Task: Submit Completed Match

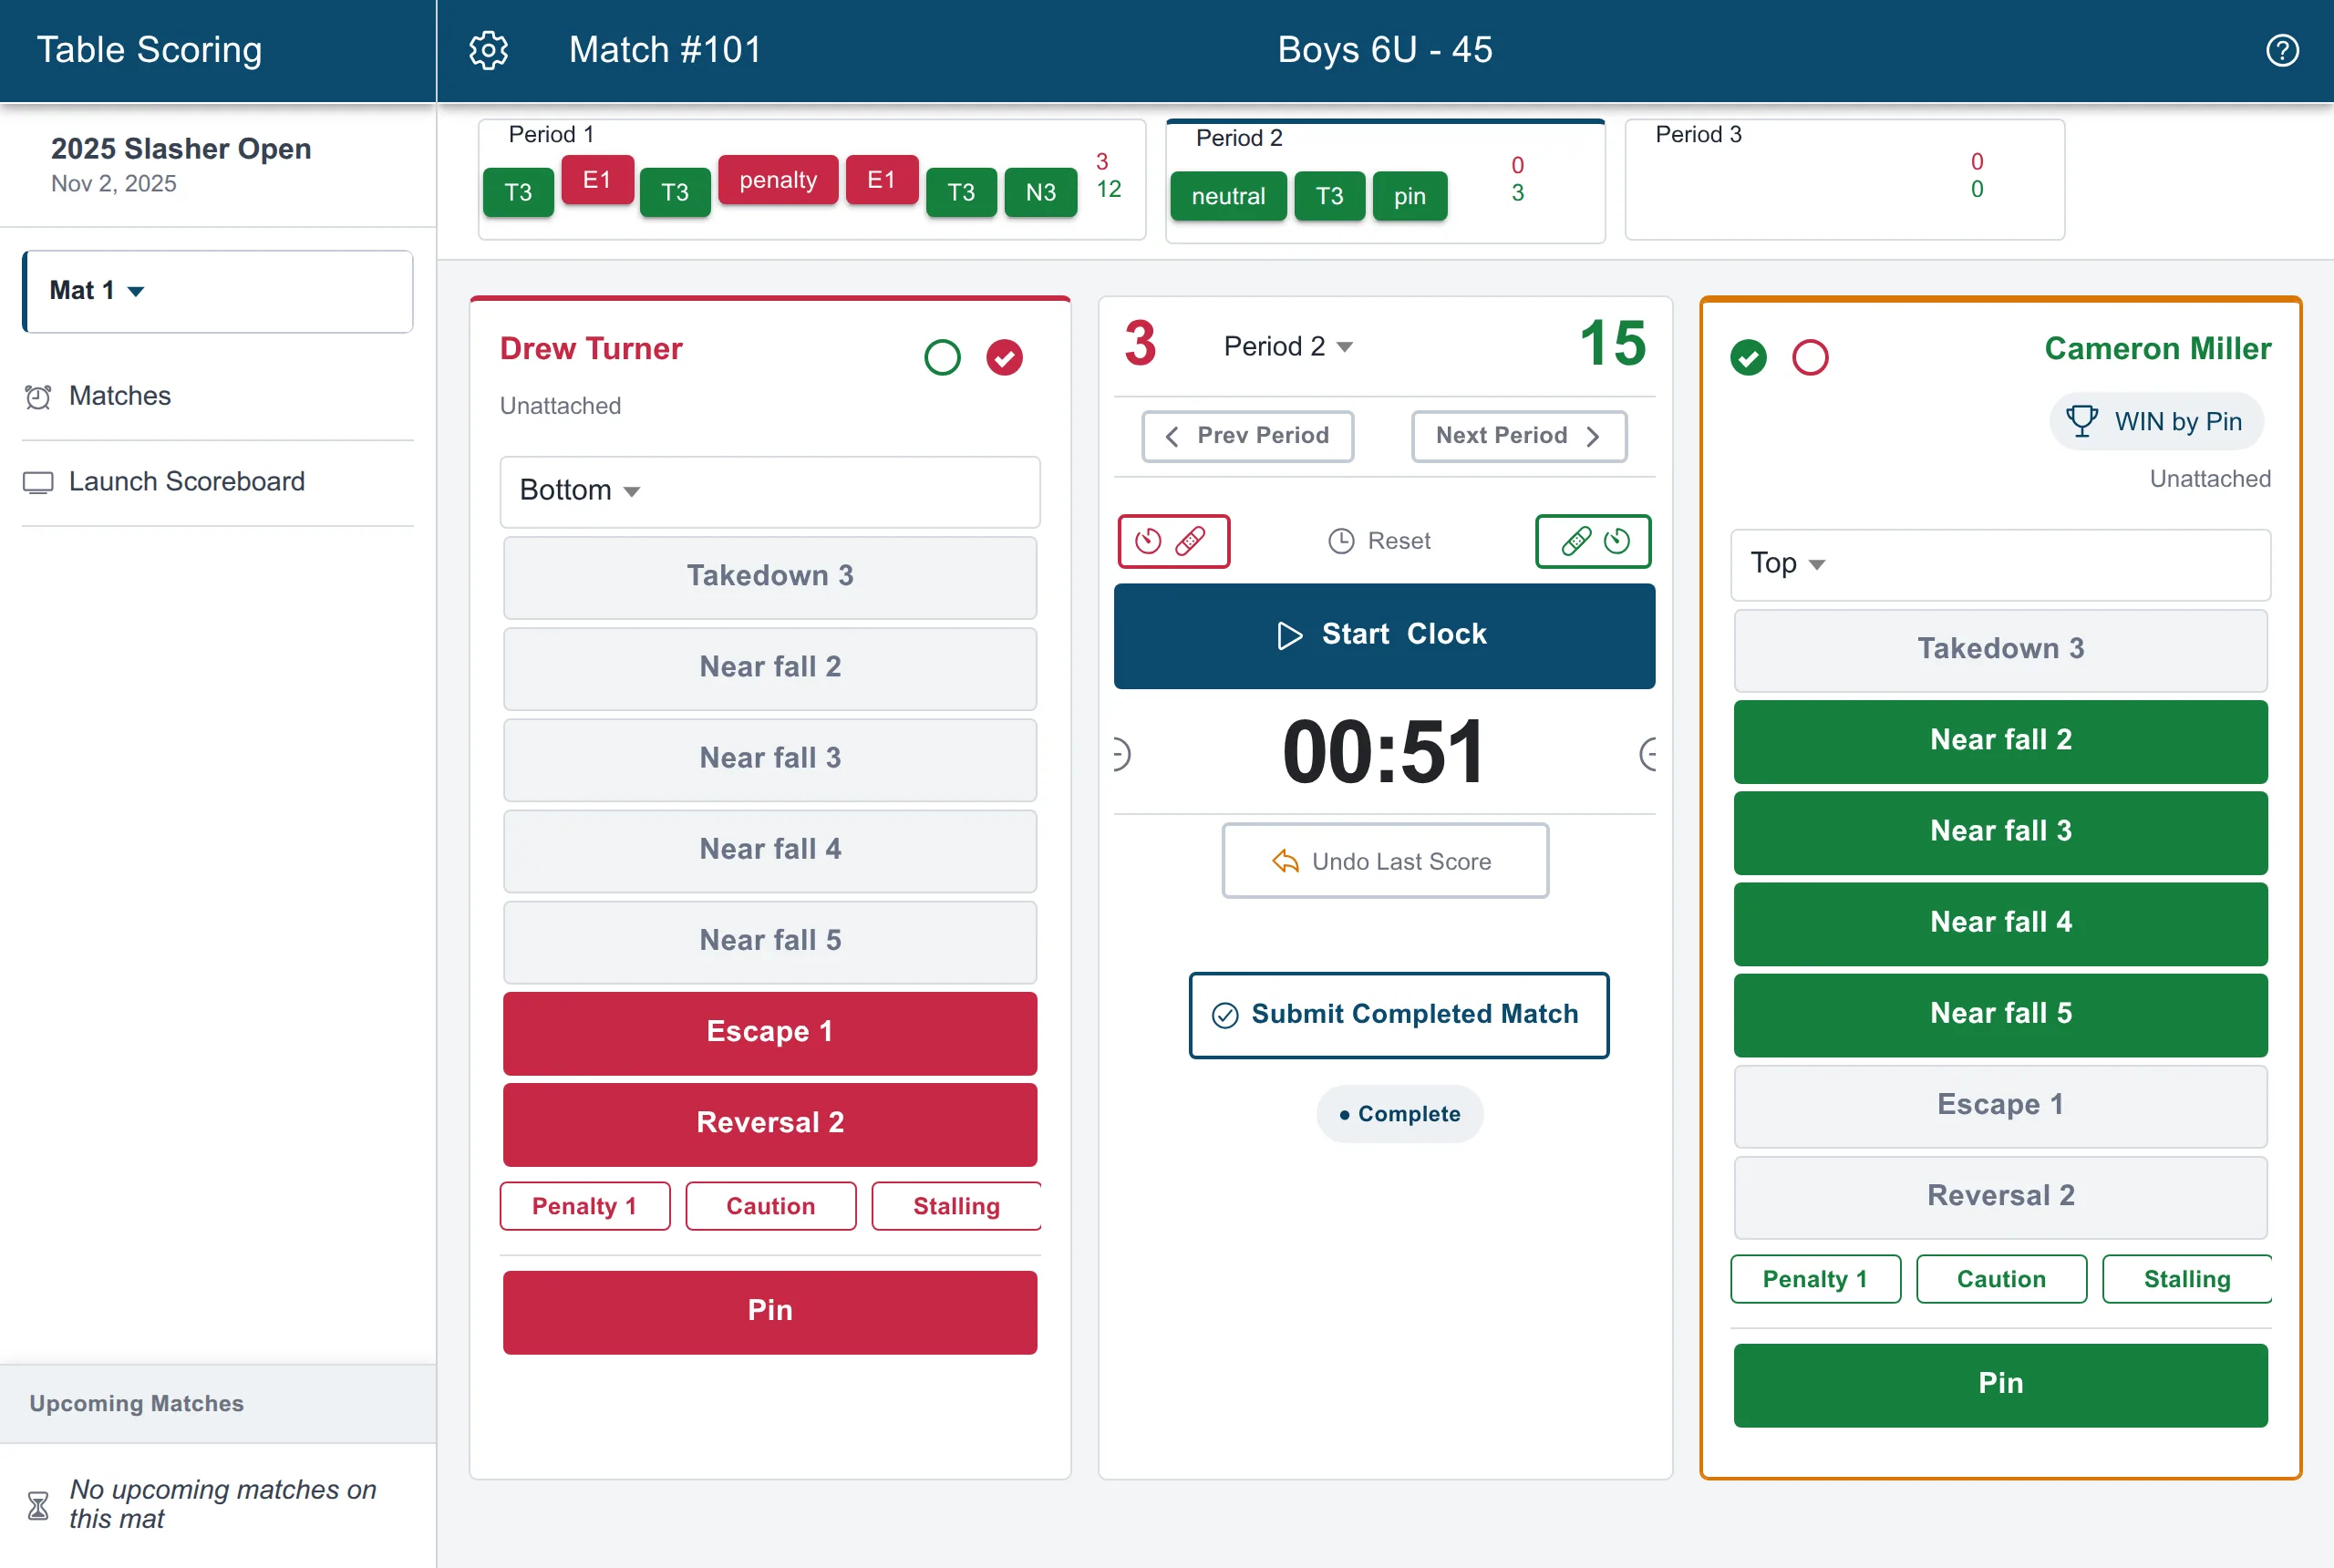Action: (x=1398, y=1015)
